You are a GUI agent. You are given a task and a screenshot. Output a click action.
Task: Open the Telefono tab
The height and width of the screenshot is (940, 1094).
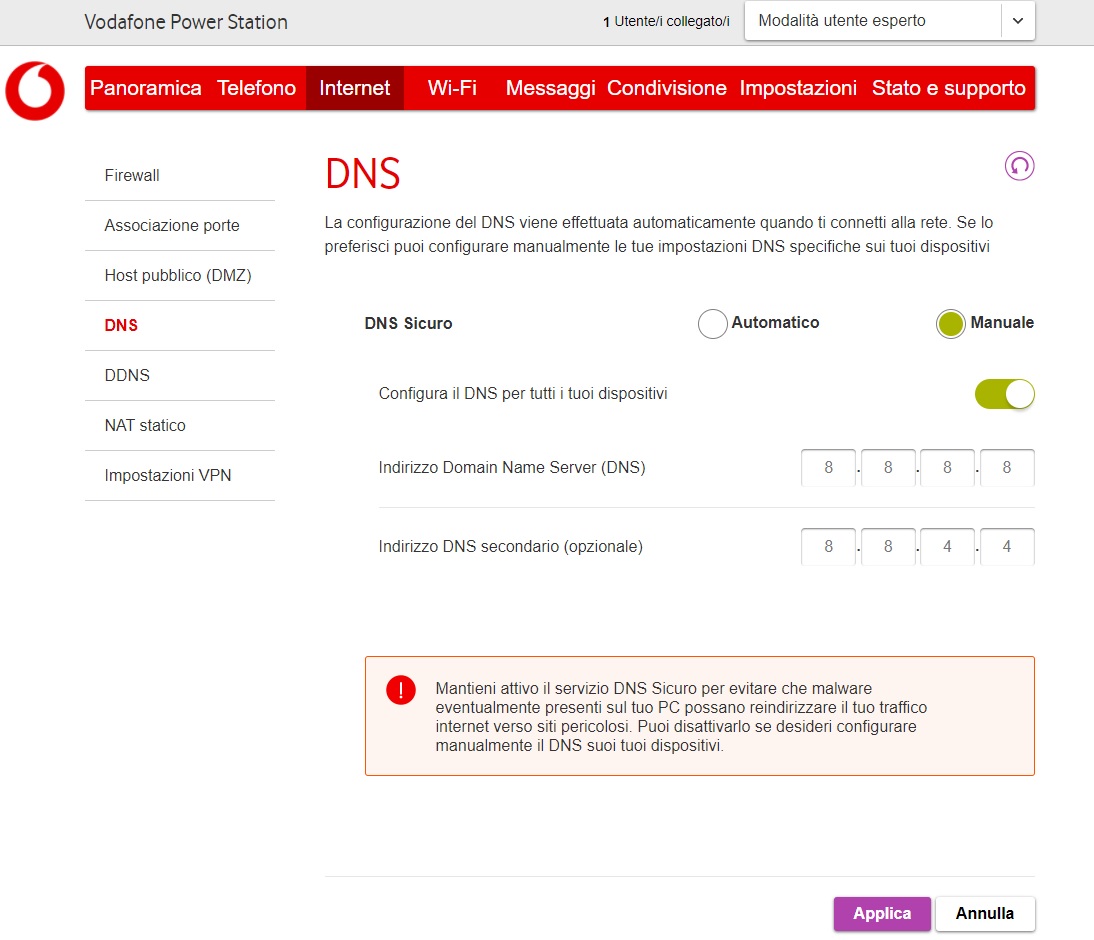[256, 88]
